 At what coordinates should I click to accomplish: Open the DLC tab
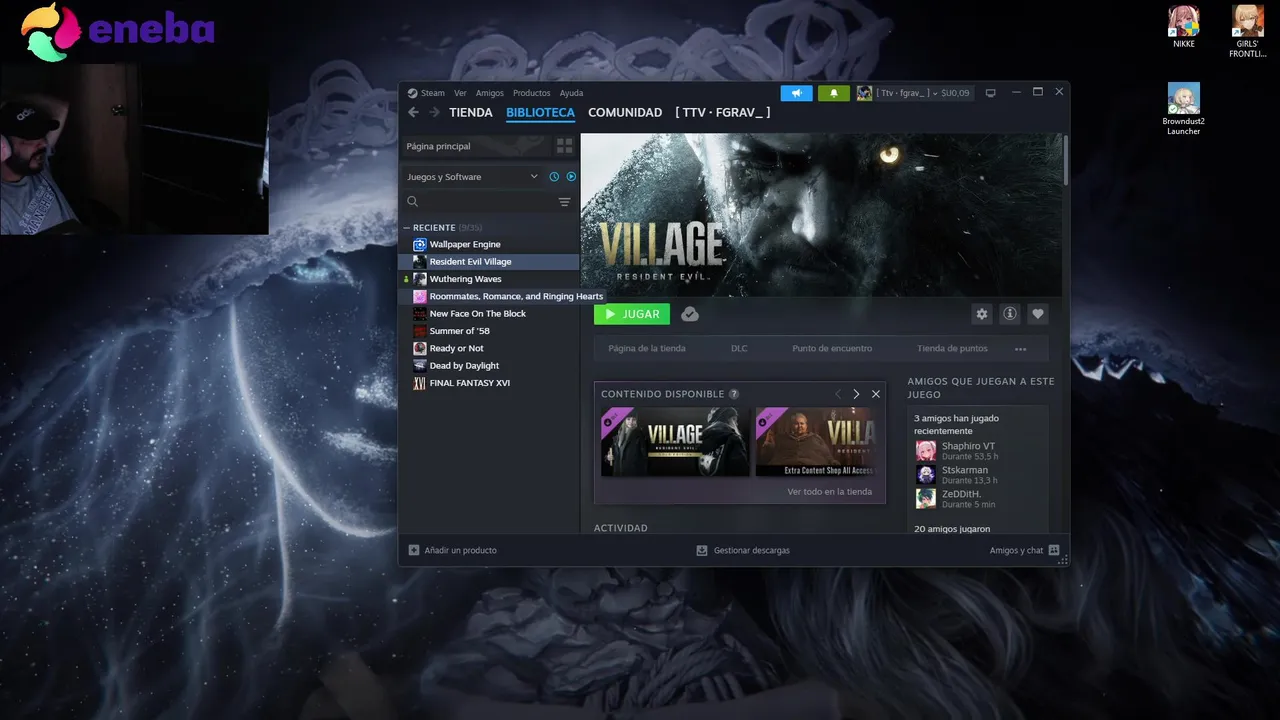(739, 349)
